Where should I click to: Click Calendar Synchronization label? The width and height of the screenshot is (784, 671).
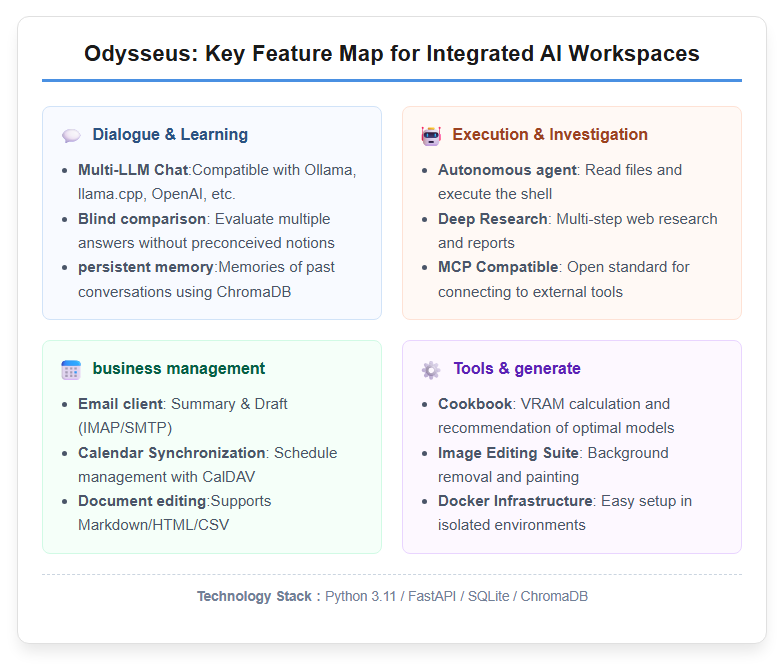click(172, 453)
